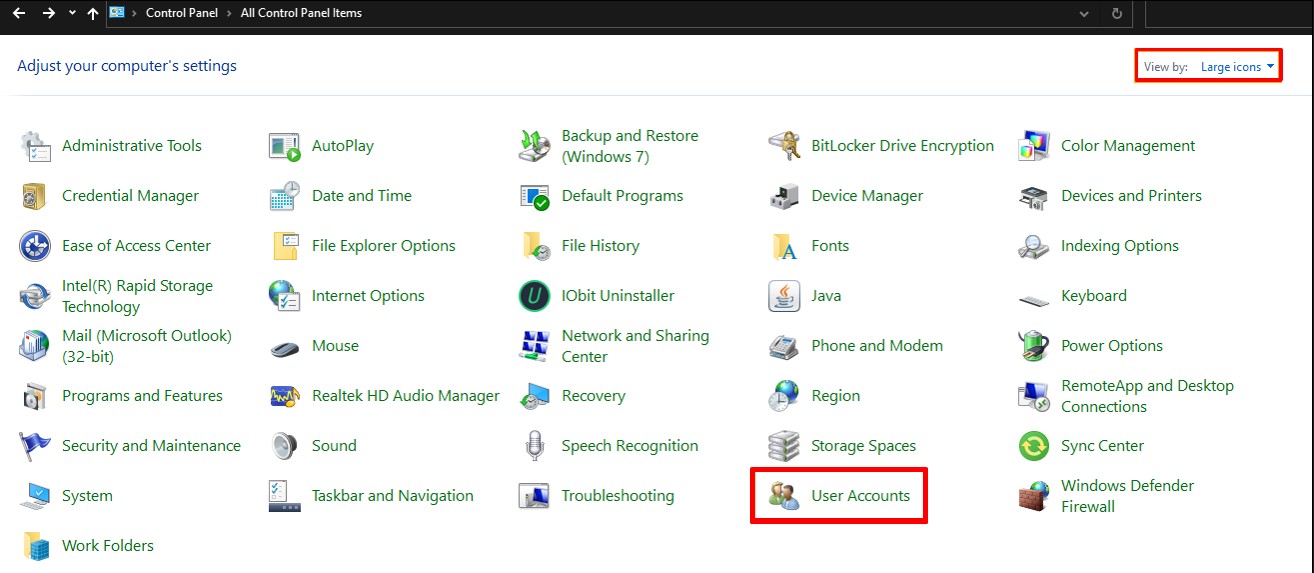Go up one level with Up arrow
Viewport: 1314px width, 573px height.
(x=93, y=13)
